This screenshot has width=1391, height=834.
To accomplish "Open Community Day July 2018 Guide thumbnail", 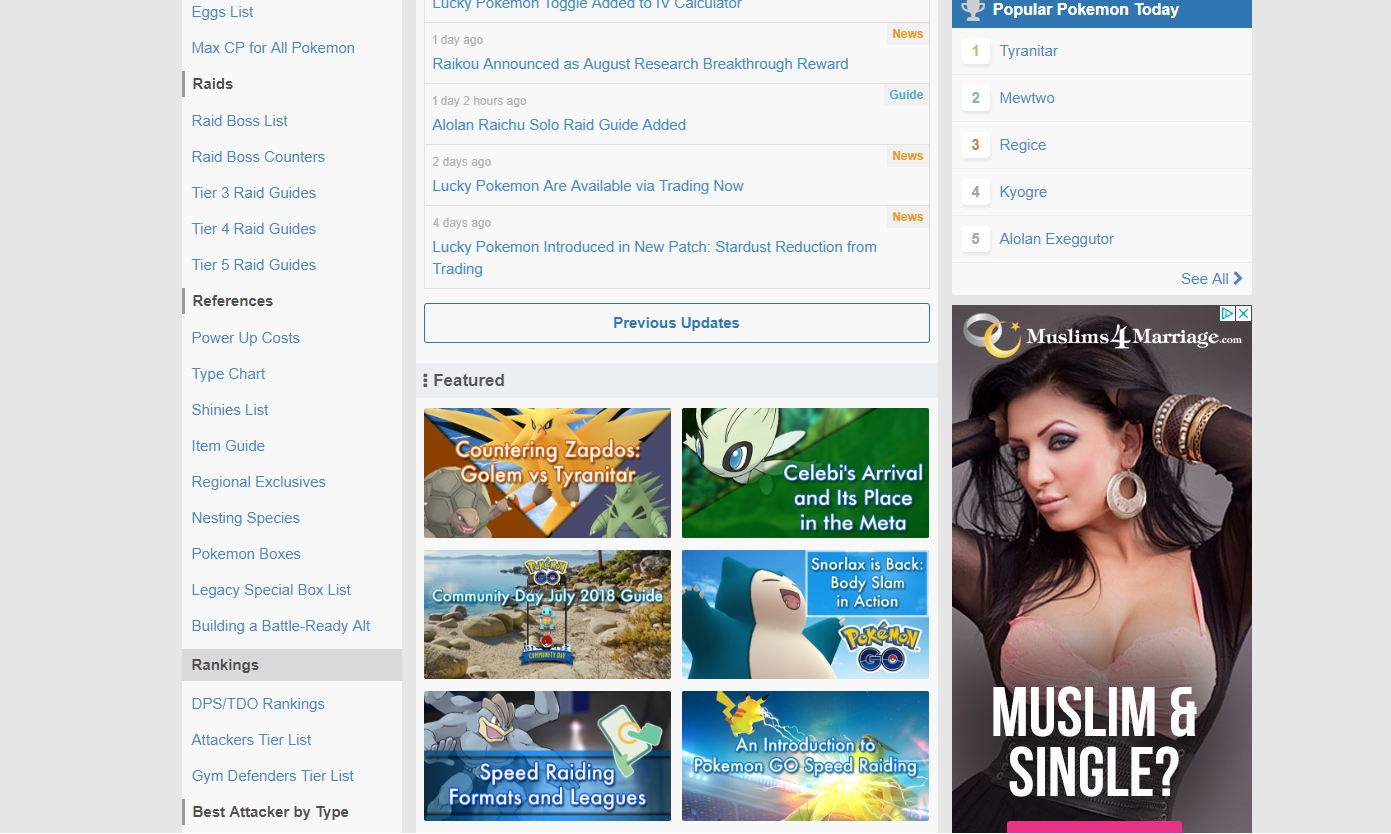I will point(547,614).
